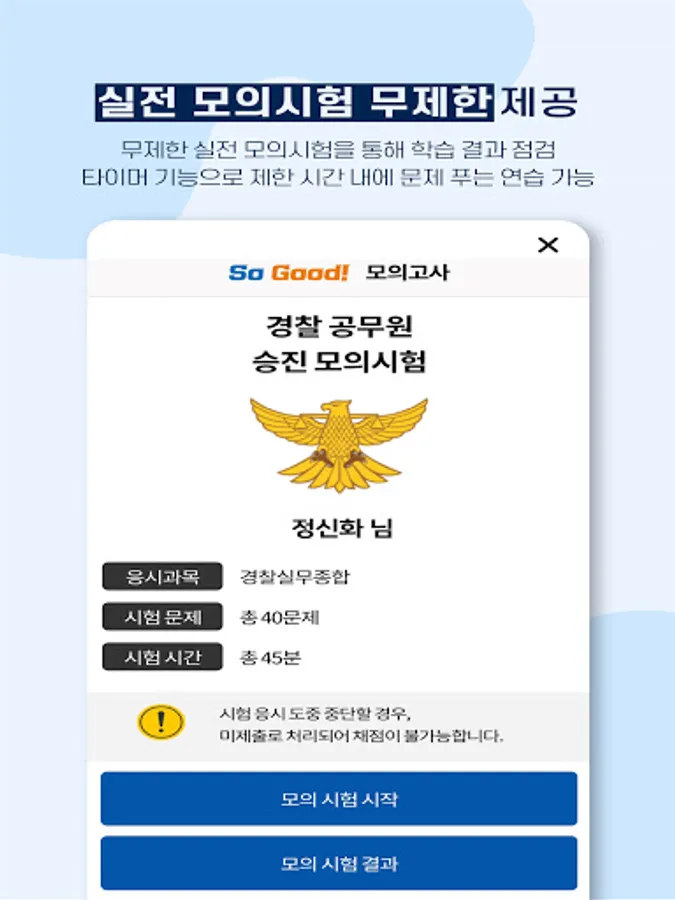Click the 실전 모의시험 무제한 제공 headline
Viewport: 675px width, 900px height.
[337, 102]
